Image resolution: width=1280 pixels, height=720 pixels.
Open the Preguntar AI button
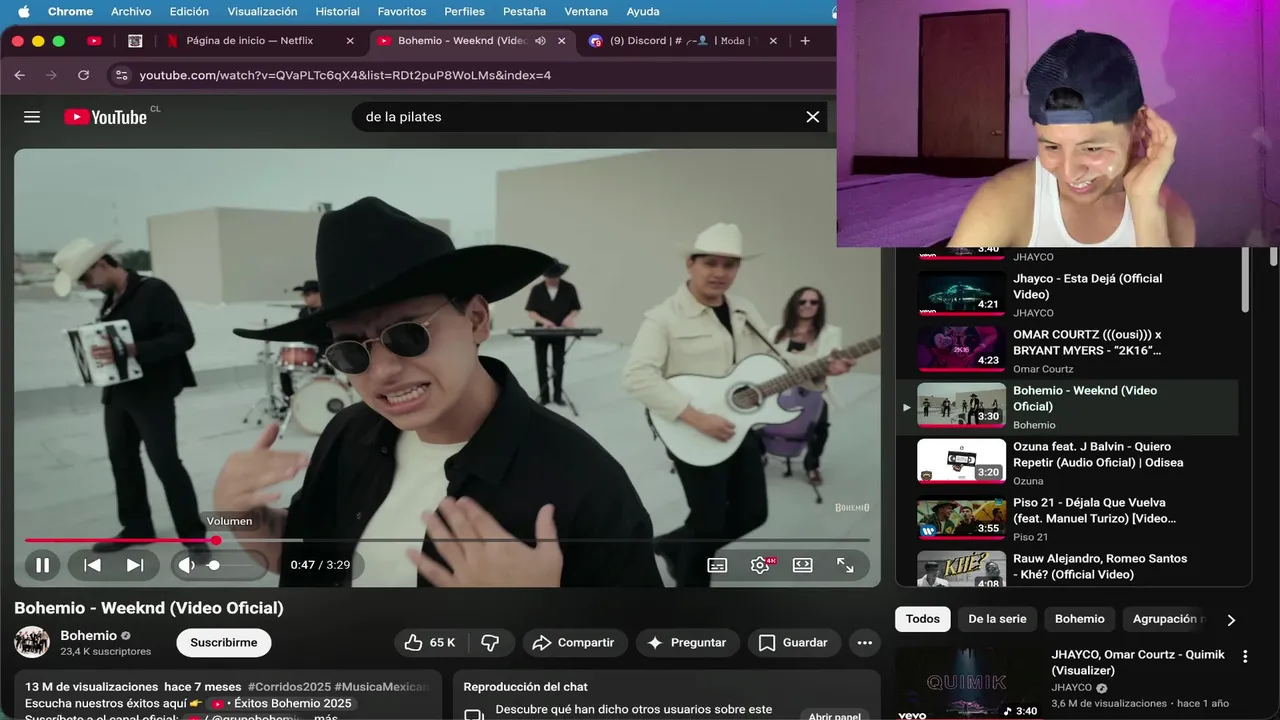pos(687,643)
